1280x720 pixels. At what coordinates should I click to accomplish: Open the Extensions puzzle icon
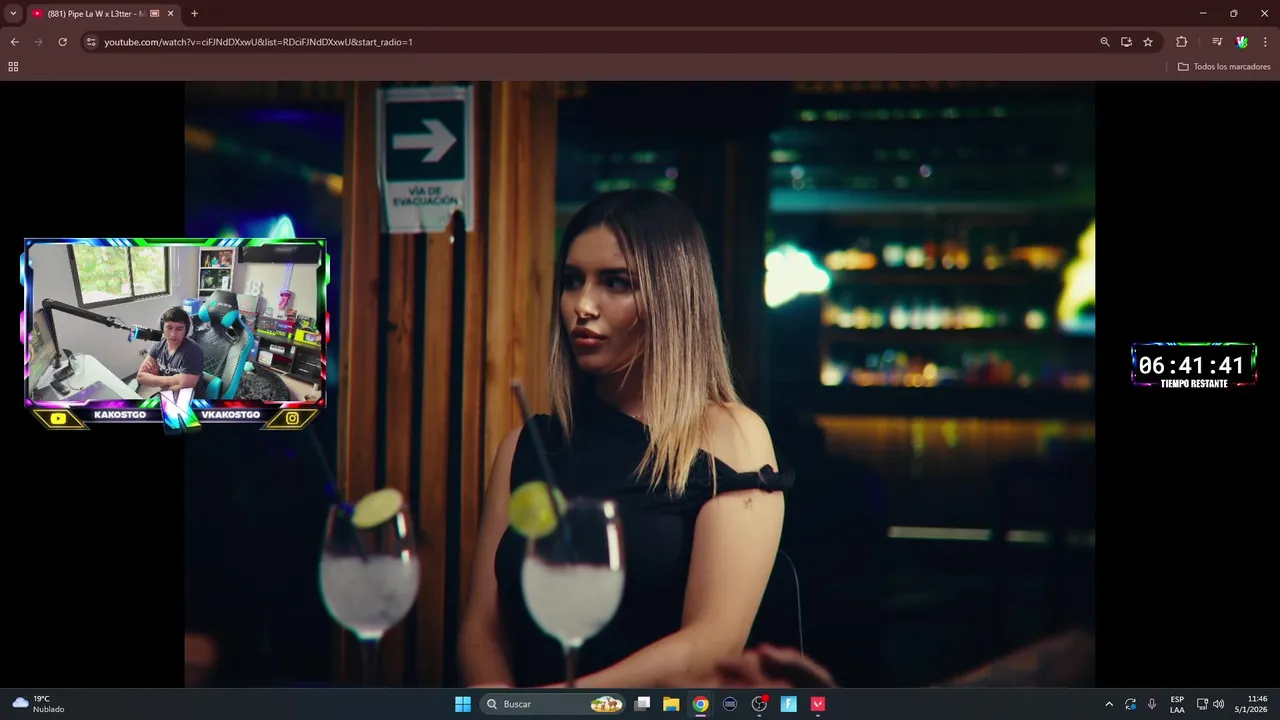point(1181,42)
